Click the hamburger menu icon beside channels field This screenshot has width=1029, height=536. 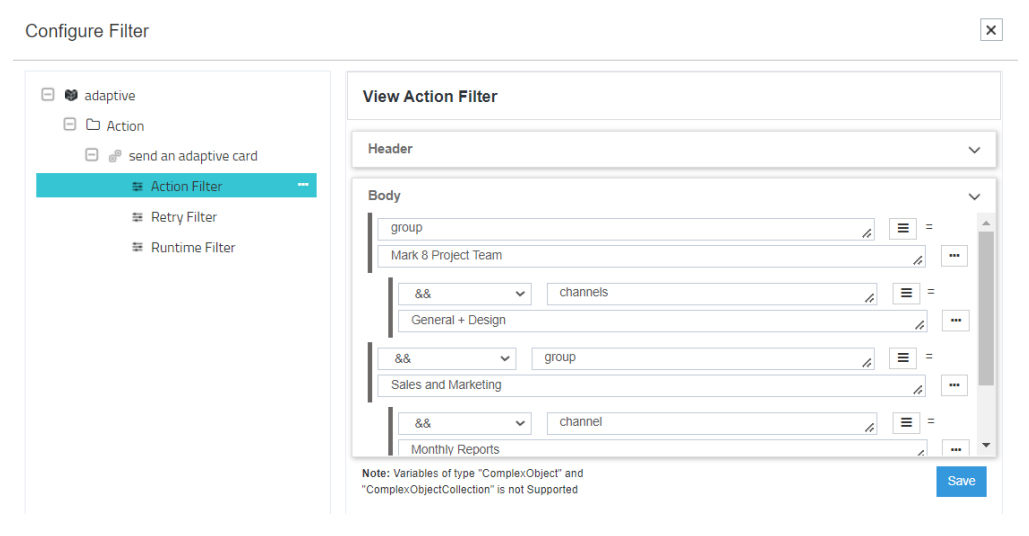[906, 294]
